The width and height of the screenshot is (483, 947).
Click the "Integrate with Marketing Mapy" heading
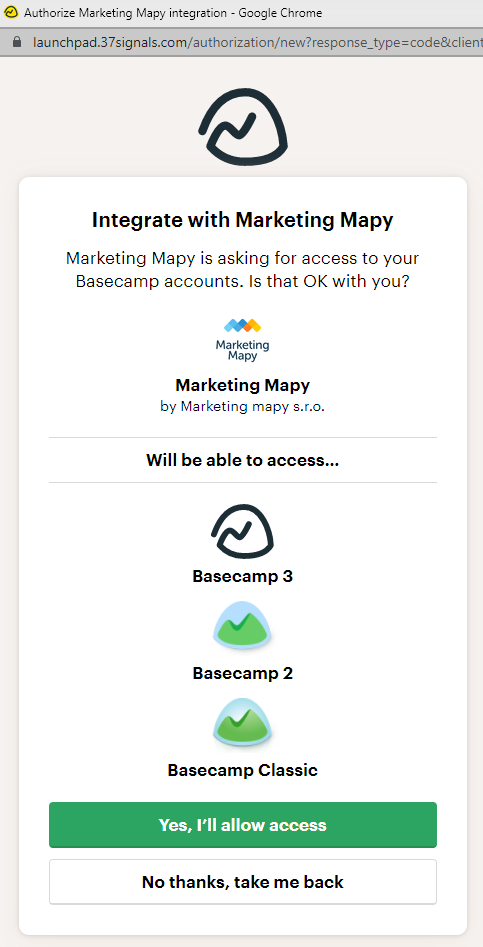(x=243, y=220)
